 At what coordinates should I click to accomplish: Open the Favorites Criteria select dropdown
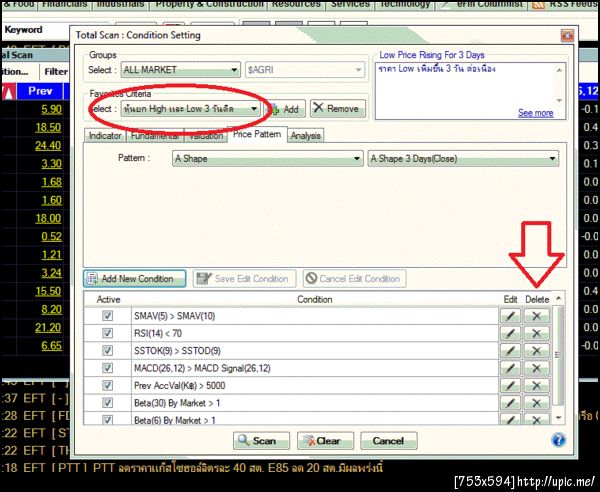tap(191, 109)
